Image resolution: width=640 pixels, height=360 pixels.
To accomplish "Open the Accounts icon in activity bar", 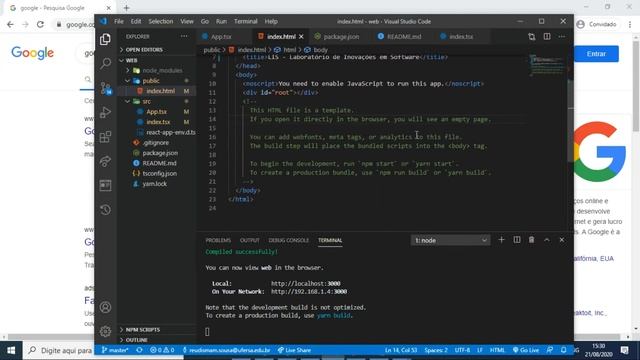I will tap(105, 307).
